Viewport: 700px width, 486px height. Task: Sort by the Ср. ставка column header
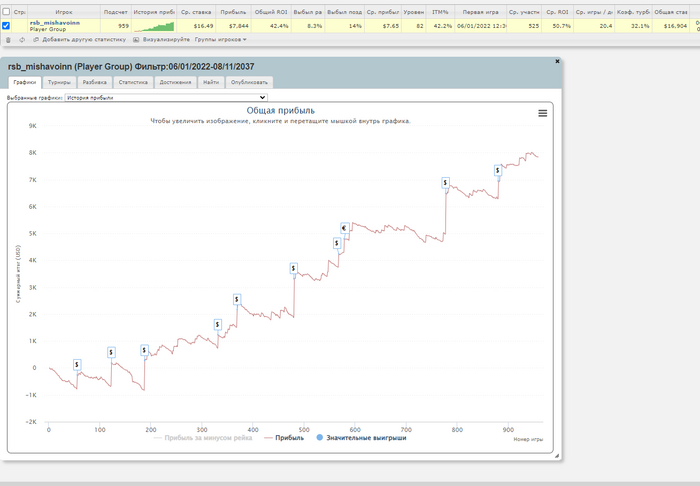(196, 12)
